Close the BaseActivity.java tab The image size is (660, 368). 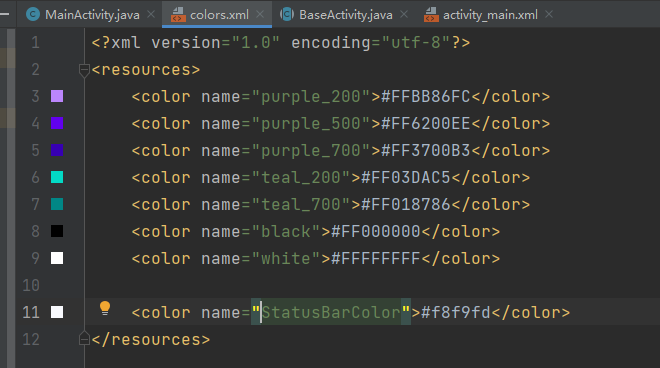(404, 15)
